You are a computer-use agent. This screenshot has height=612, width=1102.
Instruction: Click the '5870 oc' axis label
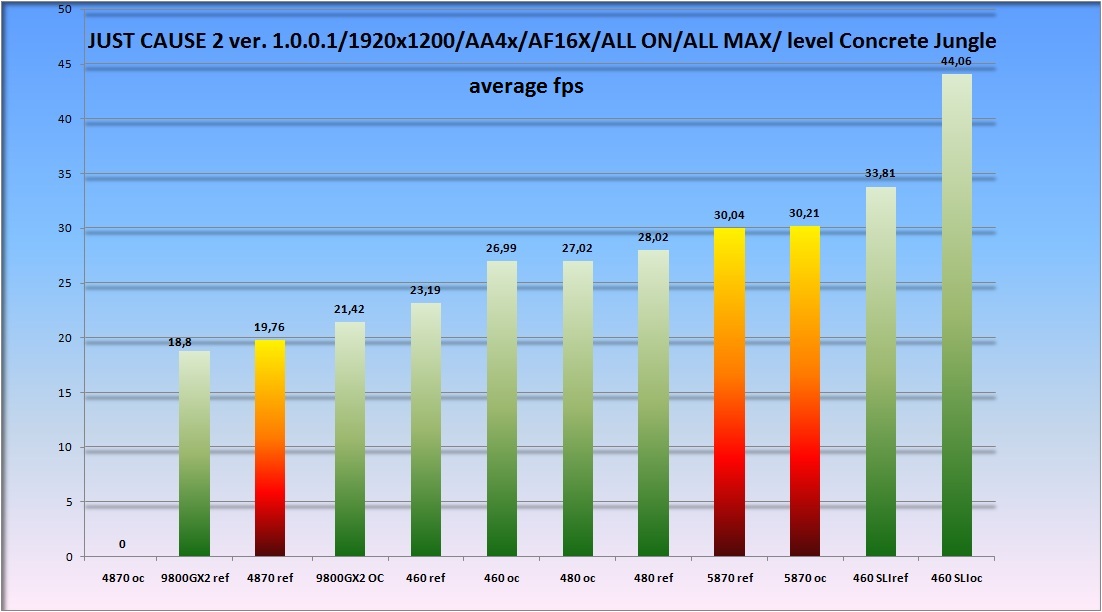(x=805, y=578)
